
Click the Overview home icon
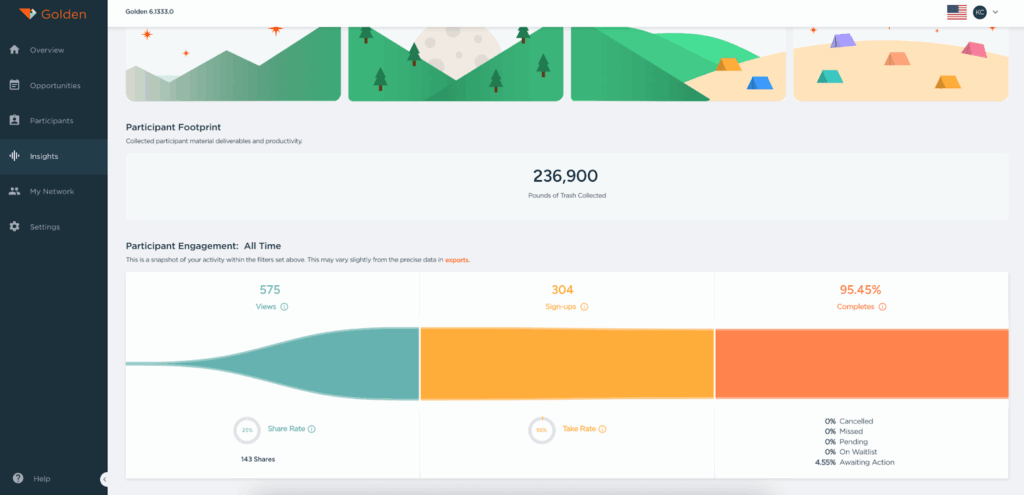point(14,49)
